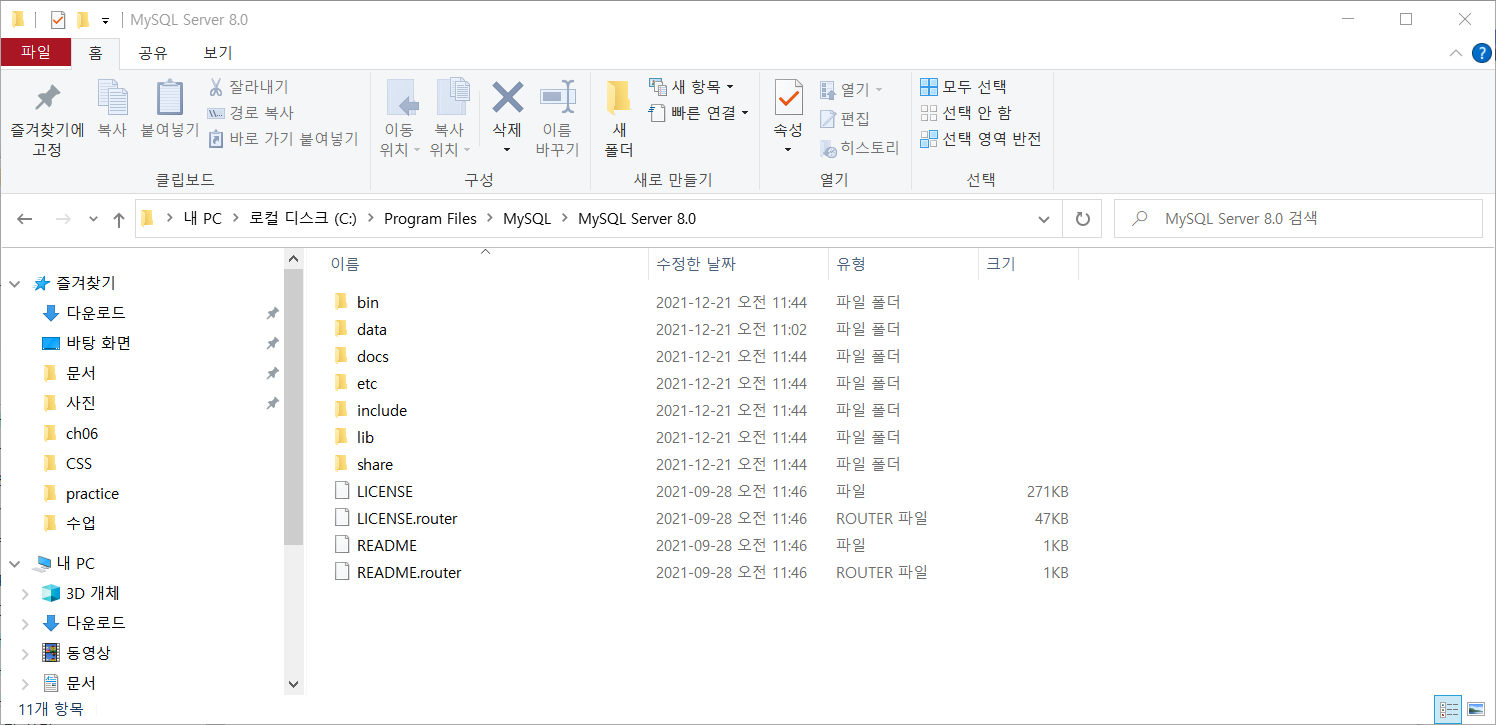
Task: Select 잘라내기 scissors command
Action: tap(249, 87)
